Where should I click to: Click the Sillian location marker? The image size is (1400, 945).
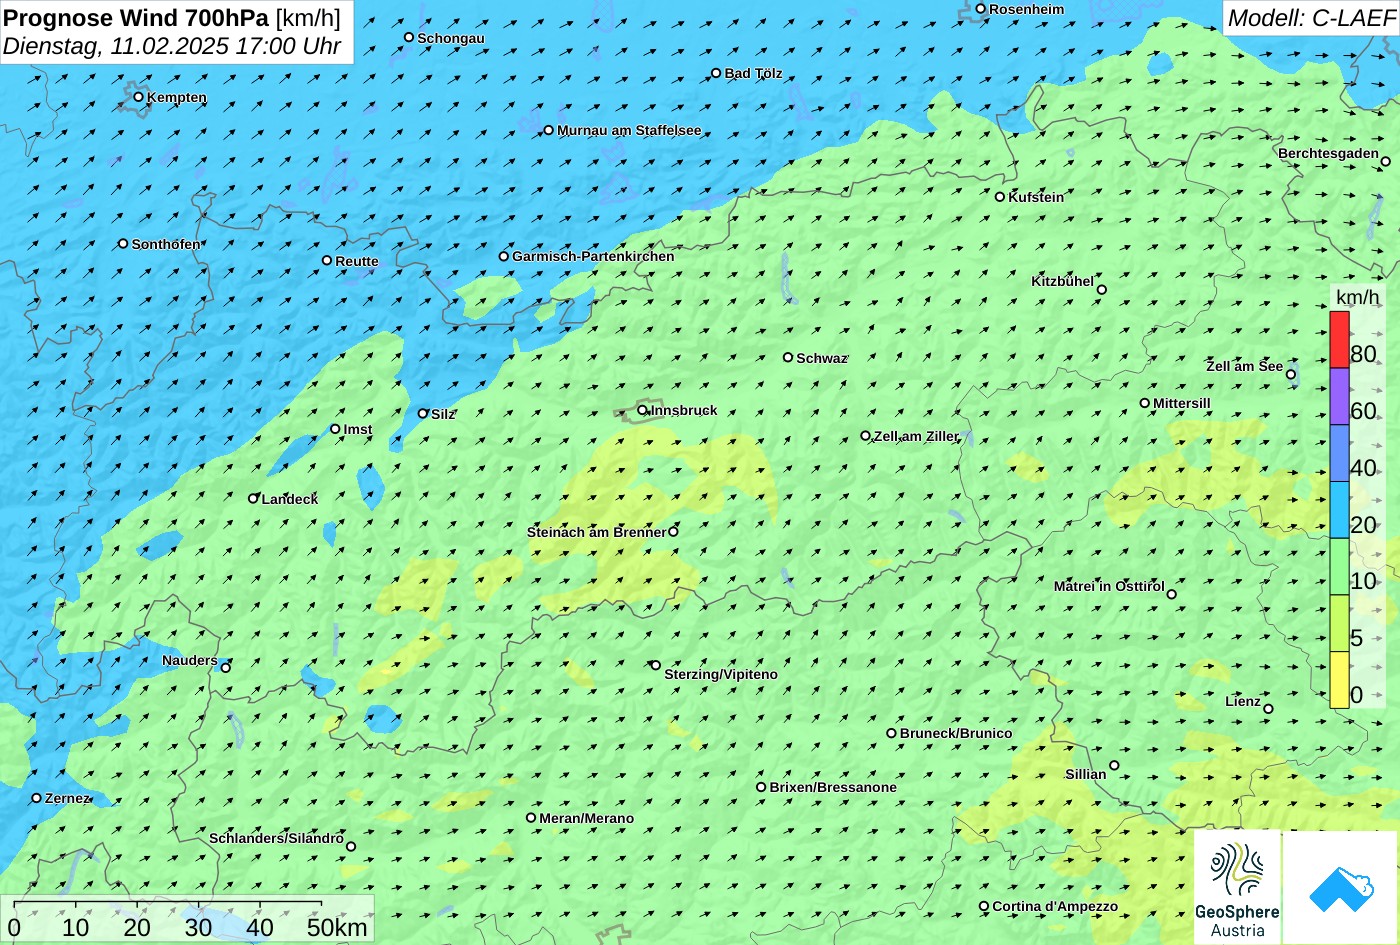pos(1114,766)
